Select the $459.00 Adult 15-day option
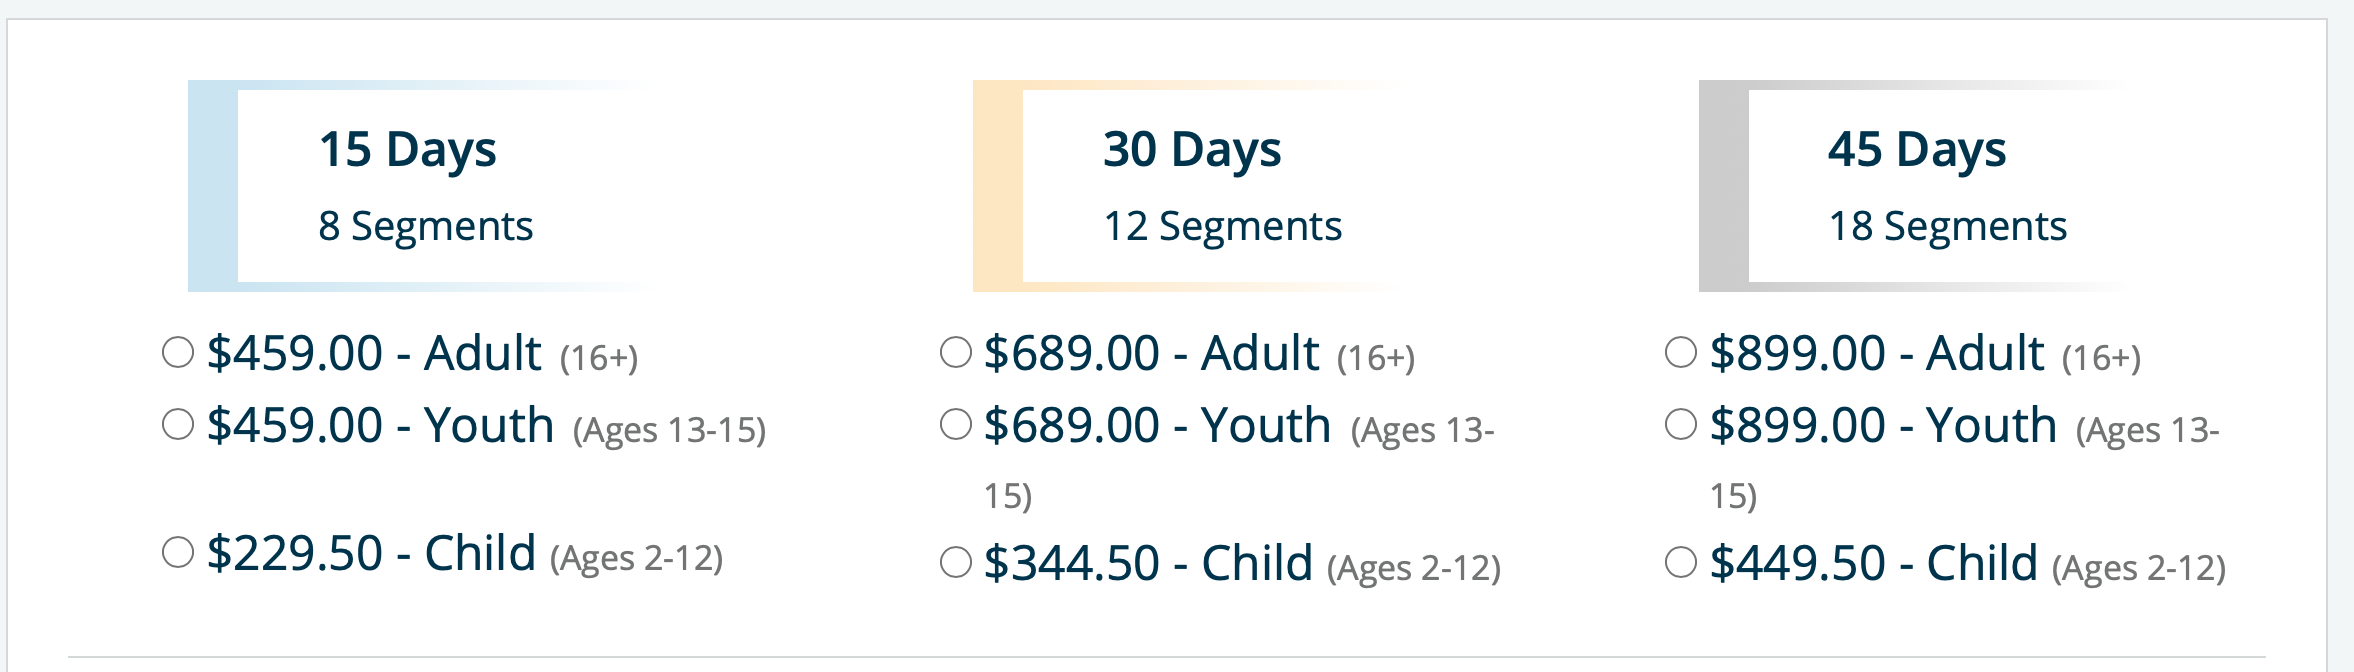Screen dimensions: 2354x672 (x=178, y=352)
